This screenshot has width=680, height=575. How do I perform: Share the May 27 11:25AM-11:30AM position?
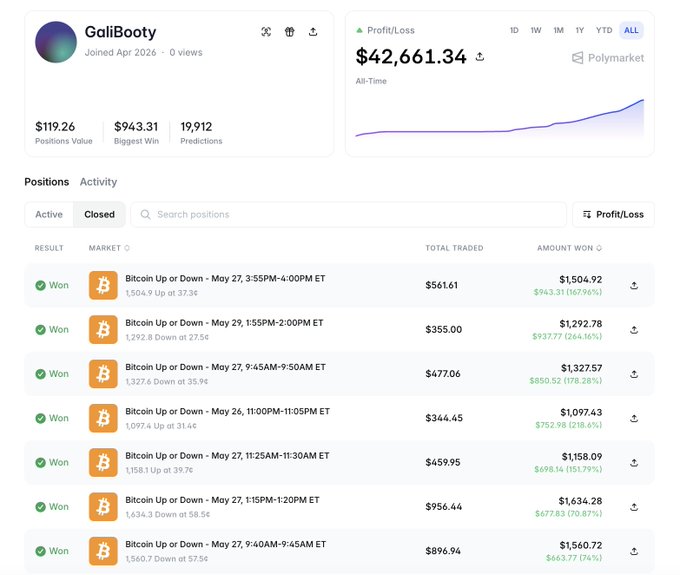coord(634,462)
